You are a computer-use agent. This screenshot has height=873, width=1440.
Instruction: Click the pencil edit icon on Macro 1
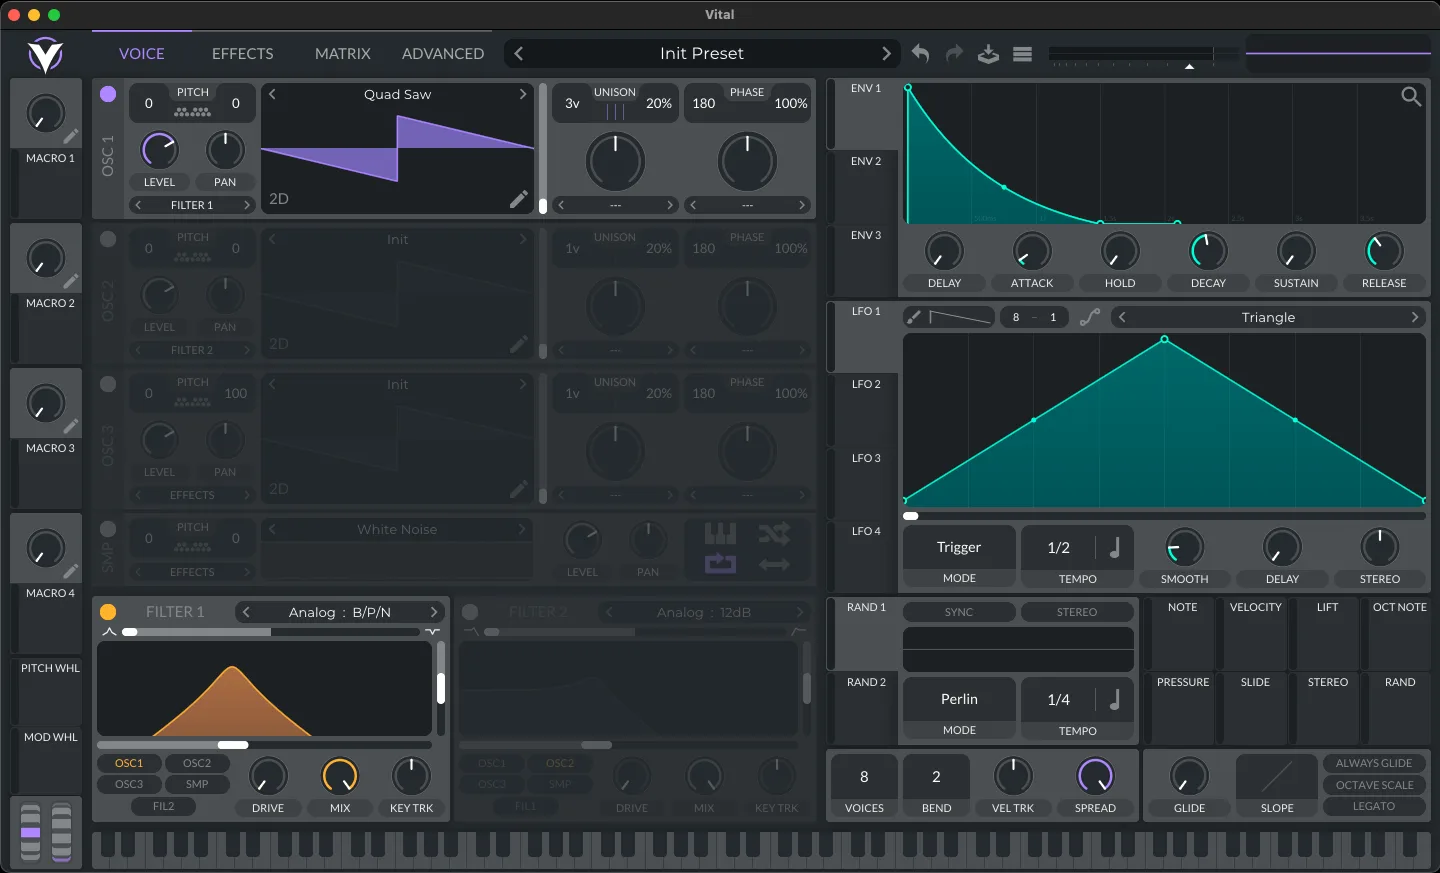(x=71, y=136)
